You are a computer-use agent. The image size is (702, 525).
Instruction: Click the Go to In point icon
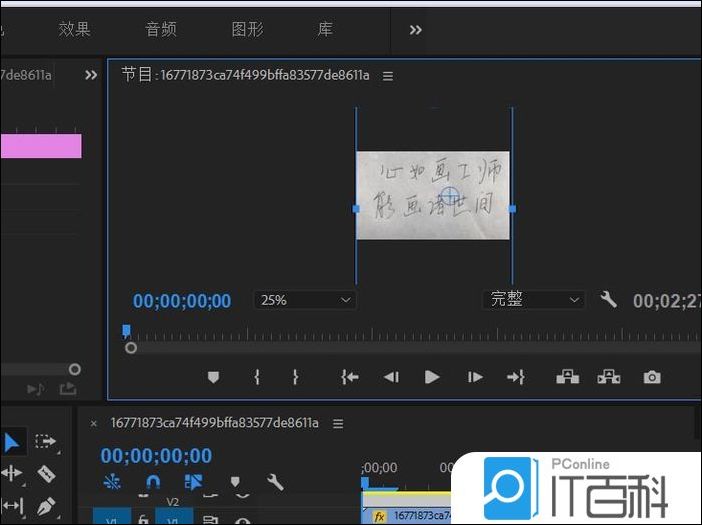point(349,377)
